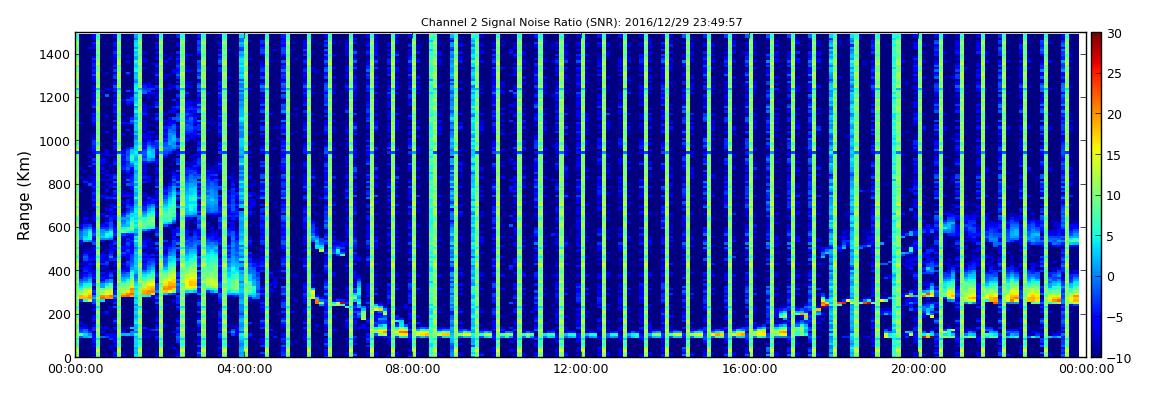The width and height of the screenshot is (1150, 407).
Task: Click the colorbar value 20
Action: (1114, 114)
